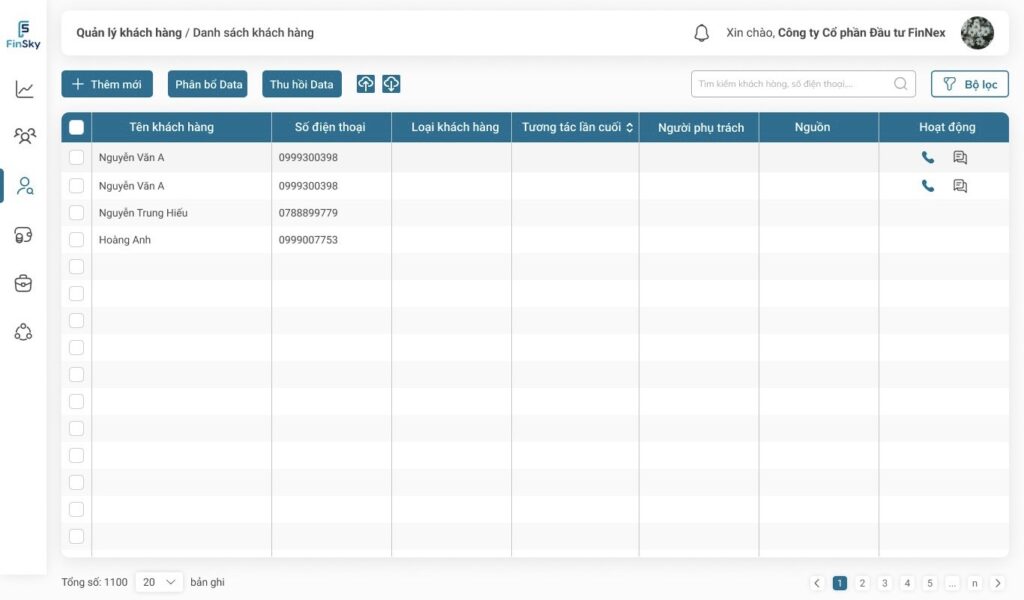Click the cloud download icon

391,84
